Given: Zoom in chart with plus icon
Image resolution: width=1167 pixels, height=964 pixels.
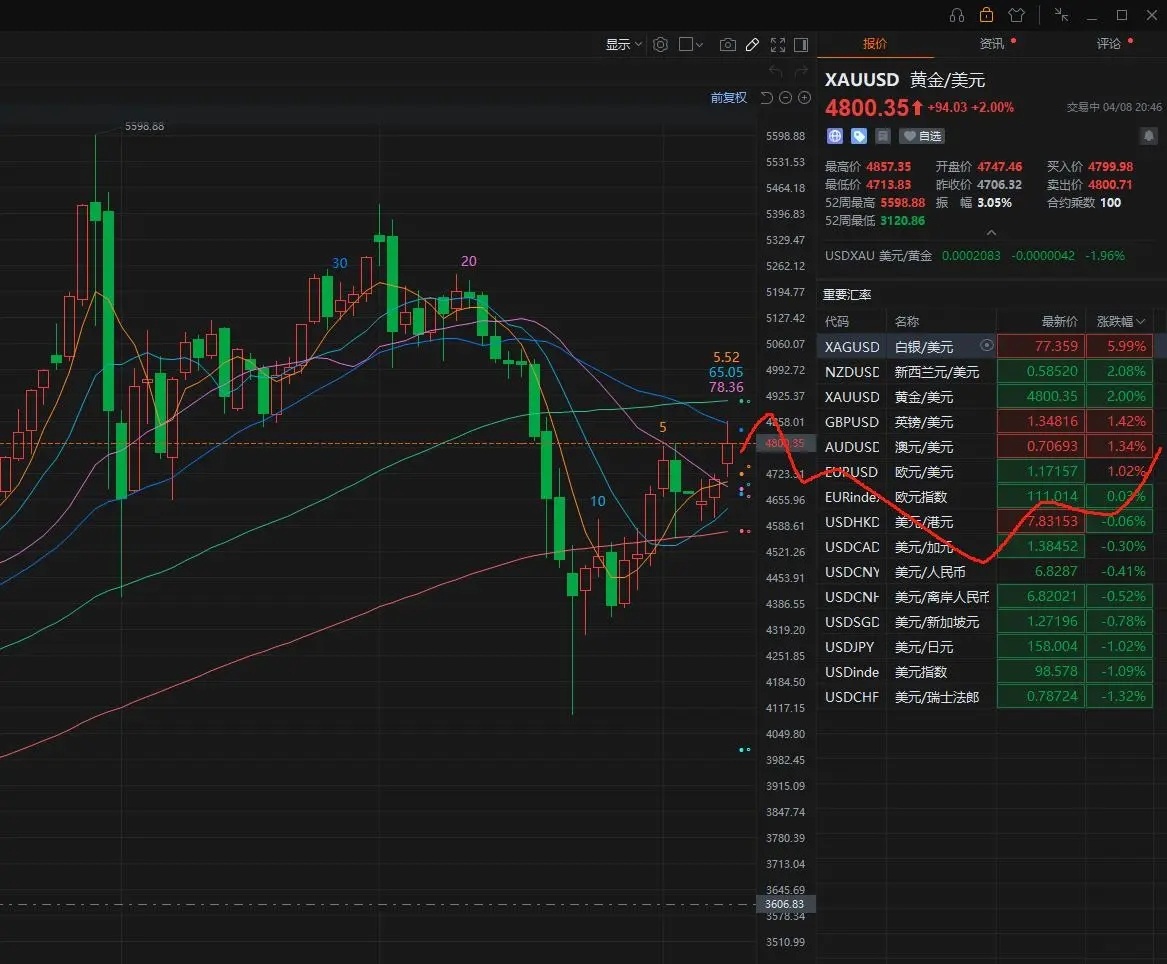Looking at the screenshot, I should click(804, 98).
